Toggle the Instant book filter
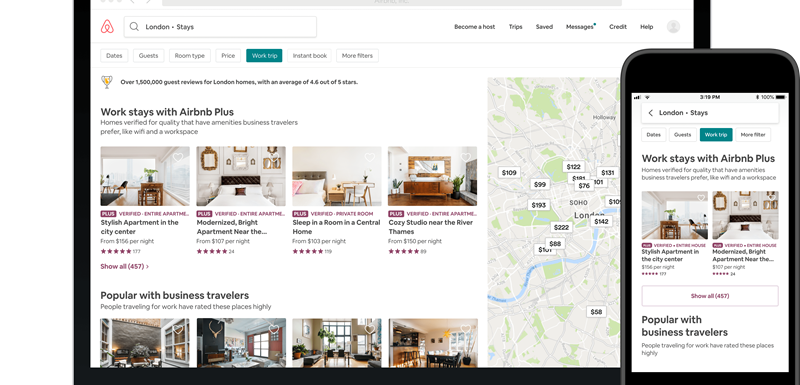The width and height of the screenshot is (800, 385). [x=310, y=56]
